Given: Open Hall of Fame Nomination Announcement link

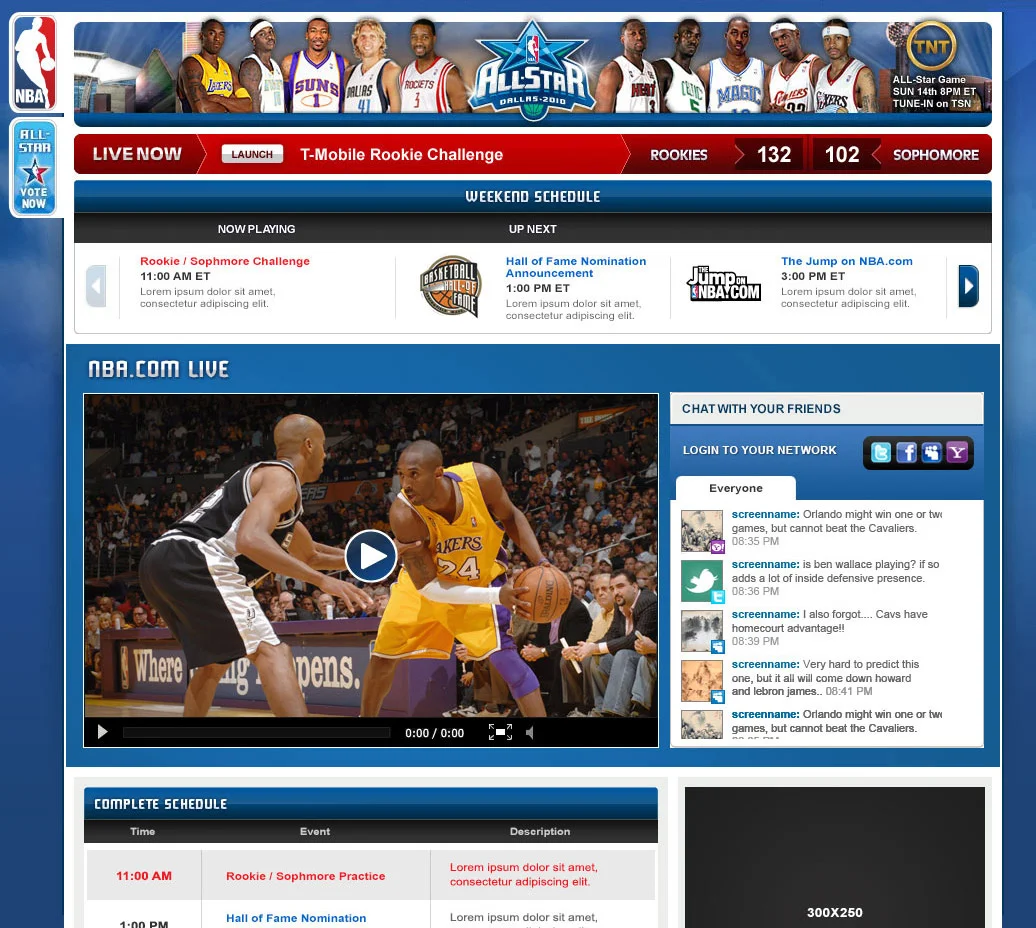Looking at the screenshot, I should click(576, 267).
